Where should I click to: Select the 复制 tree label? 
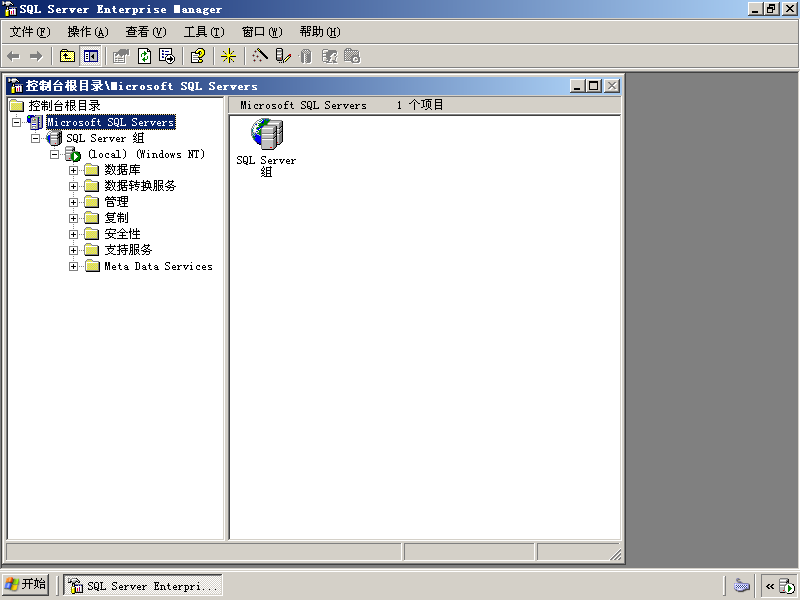pos(116,218)
